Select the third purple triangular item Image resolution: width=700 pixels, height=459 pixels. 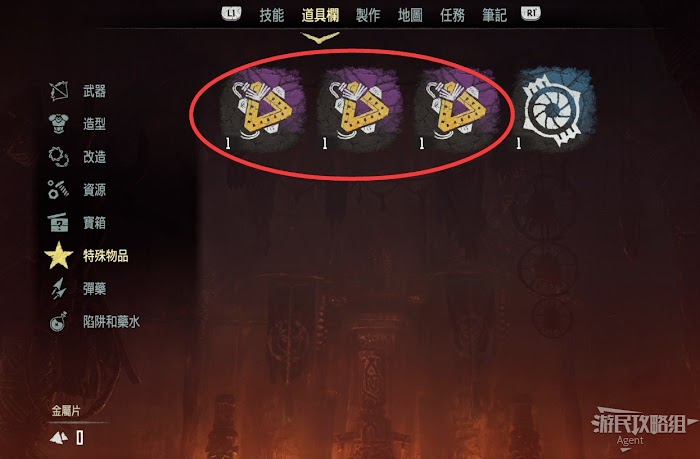457,108
